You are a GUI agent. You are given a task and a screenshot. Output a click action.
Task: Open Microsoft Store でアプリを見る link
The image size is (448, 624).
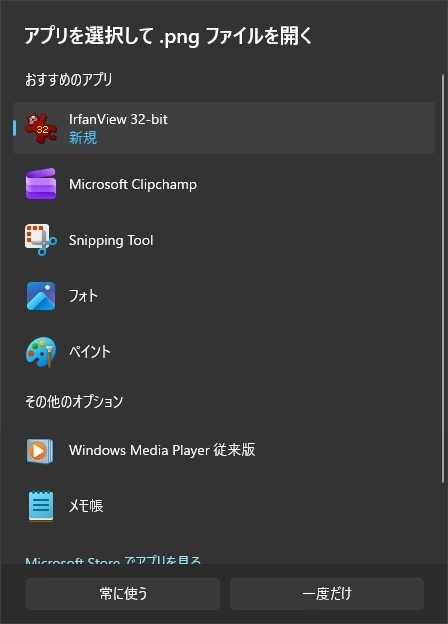point(113,560)
